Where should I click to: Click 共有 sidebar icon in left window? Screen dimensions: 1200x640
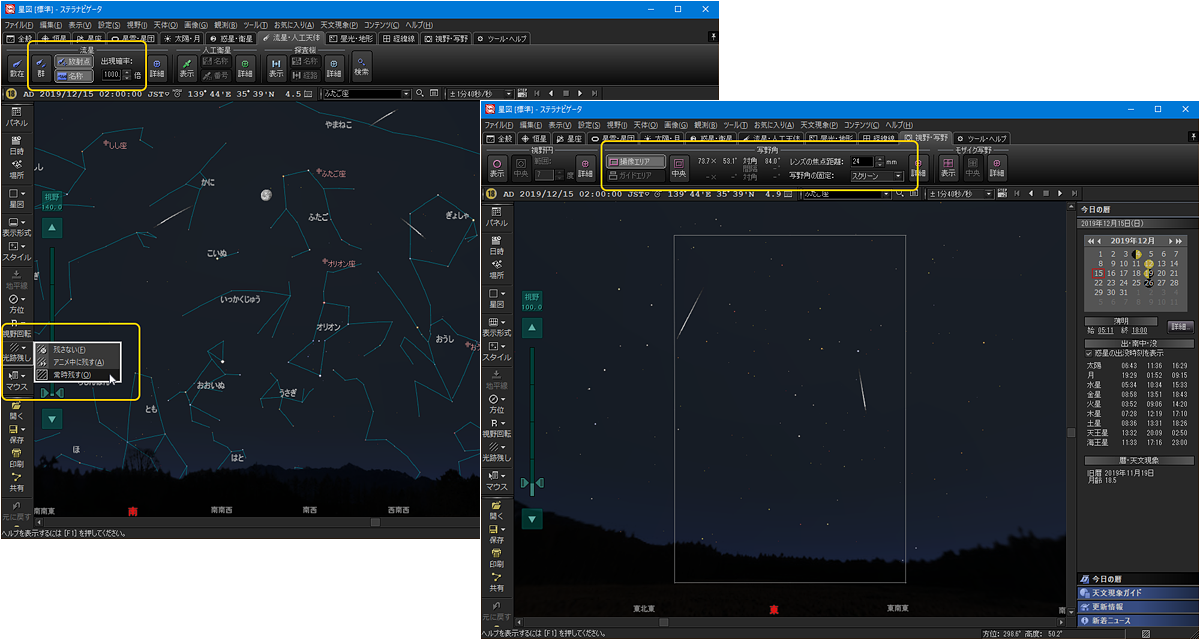tap(18, 483)
